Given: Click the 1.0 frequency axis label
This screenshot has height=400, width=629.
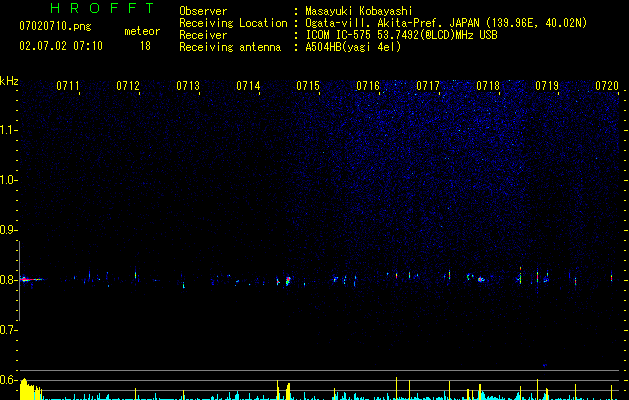Looking at the screenshot, I should (9, 180).
